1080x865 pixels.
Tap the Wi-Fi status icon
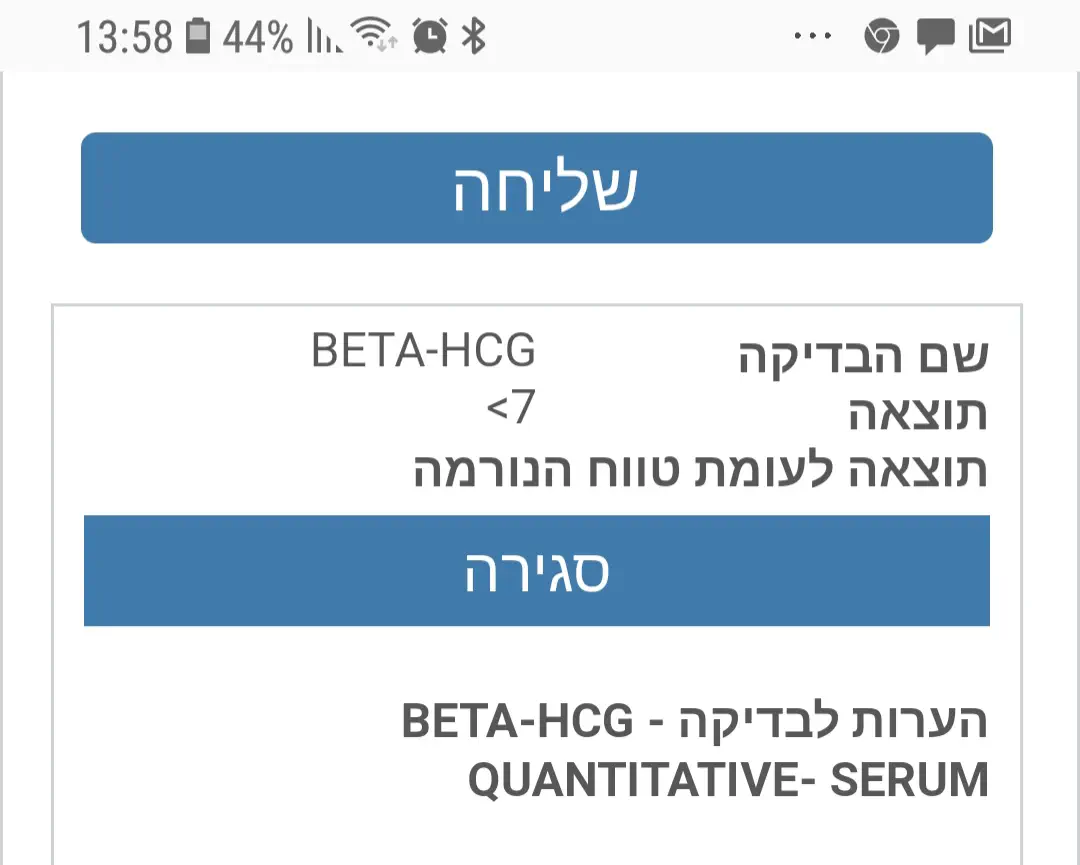pos(376,38)
